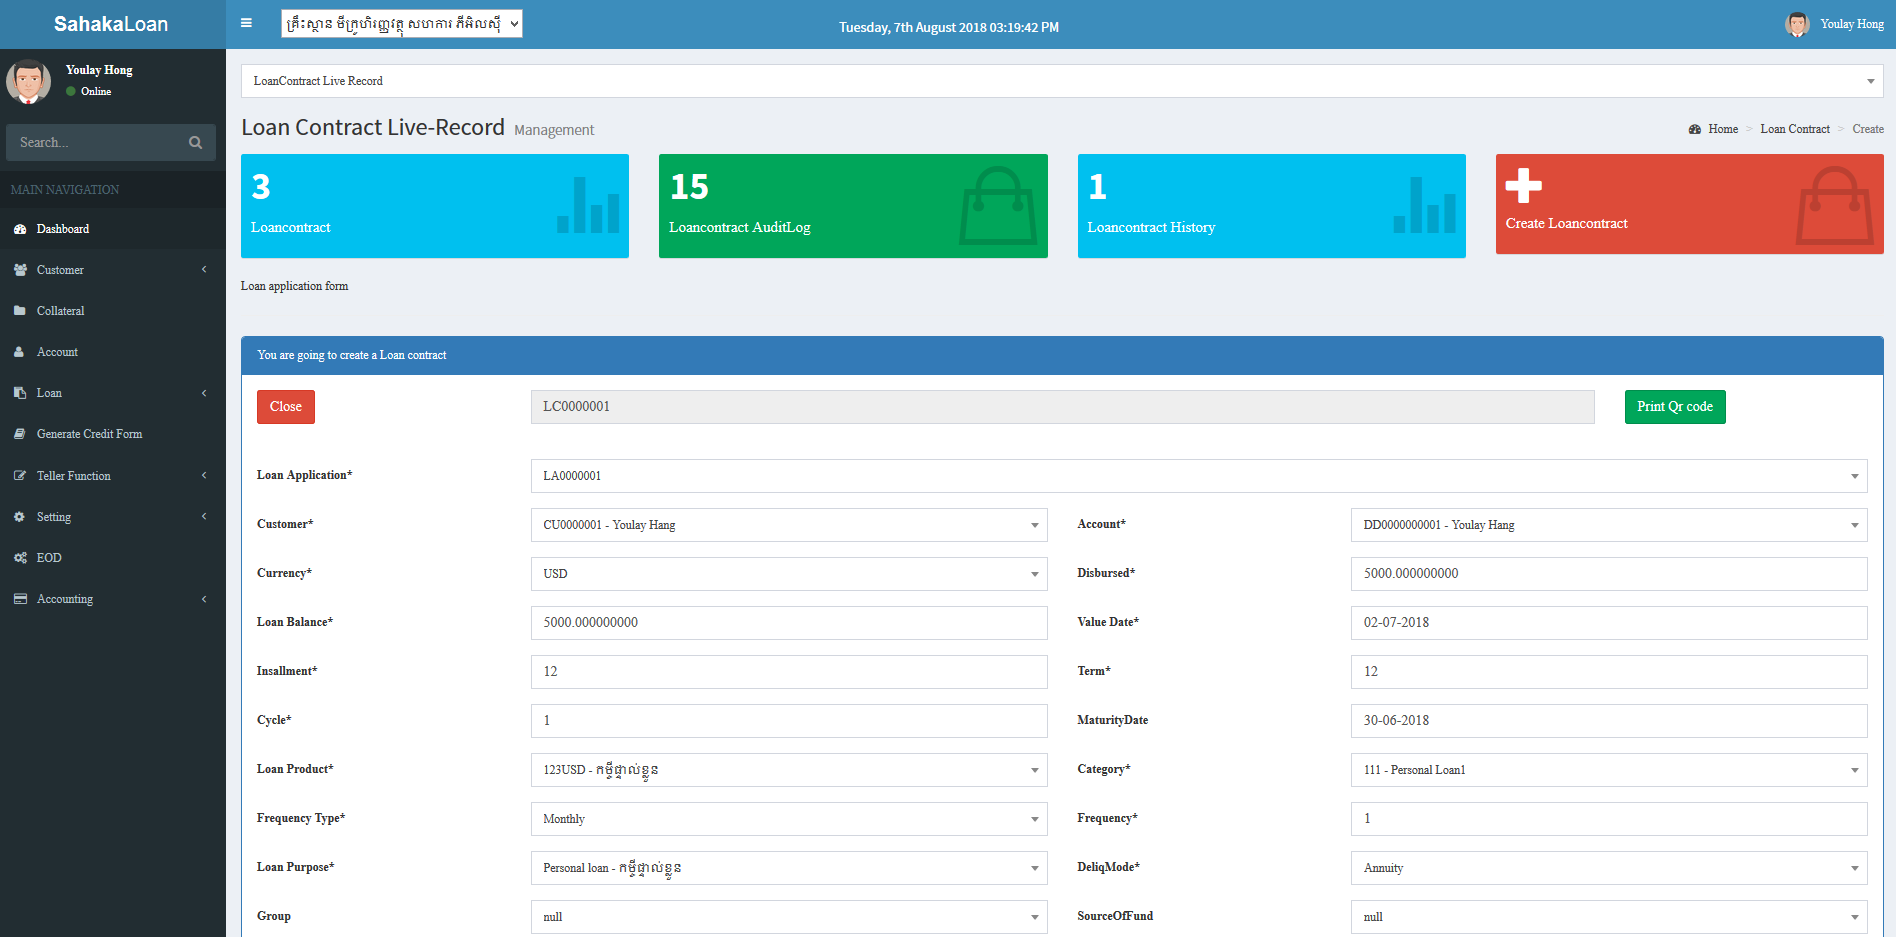Click the Home dashboard icon in breadcrumb
The height and width of the screenshot is (937, 1896).
point(1695,130)
